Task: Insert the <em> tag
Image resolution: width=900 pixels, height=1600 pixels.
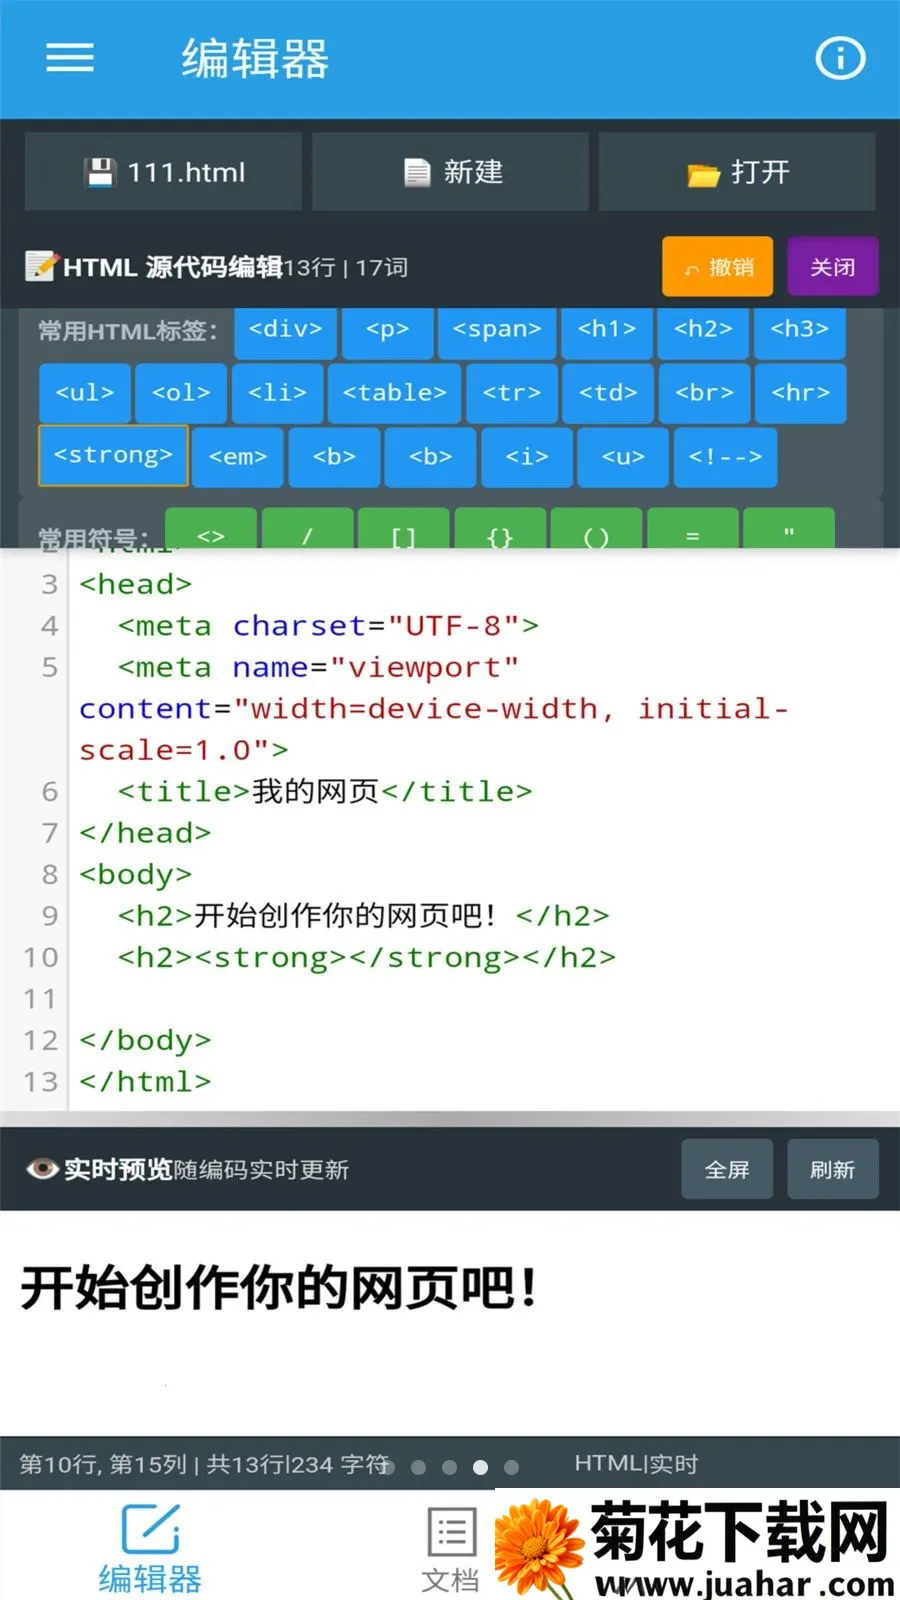Action: [x=238, y=458]
